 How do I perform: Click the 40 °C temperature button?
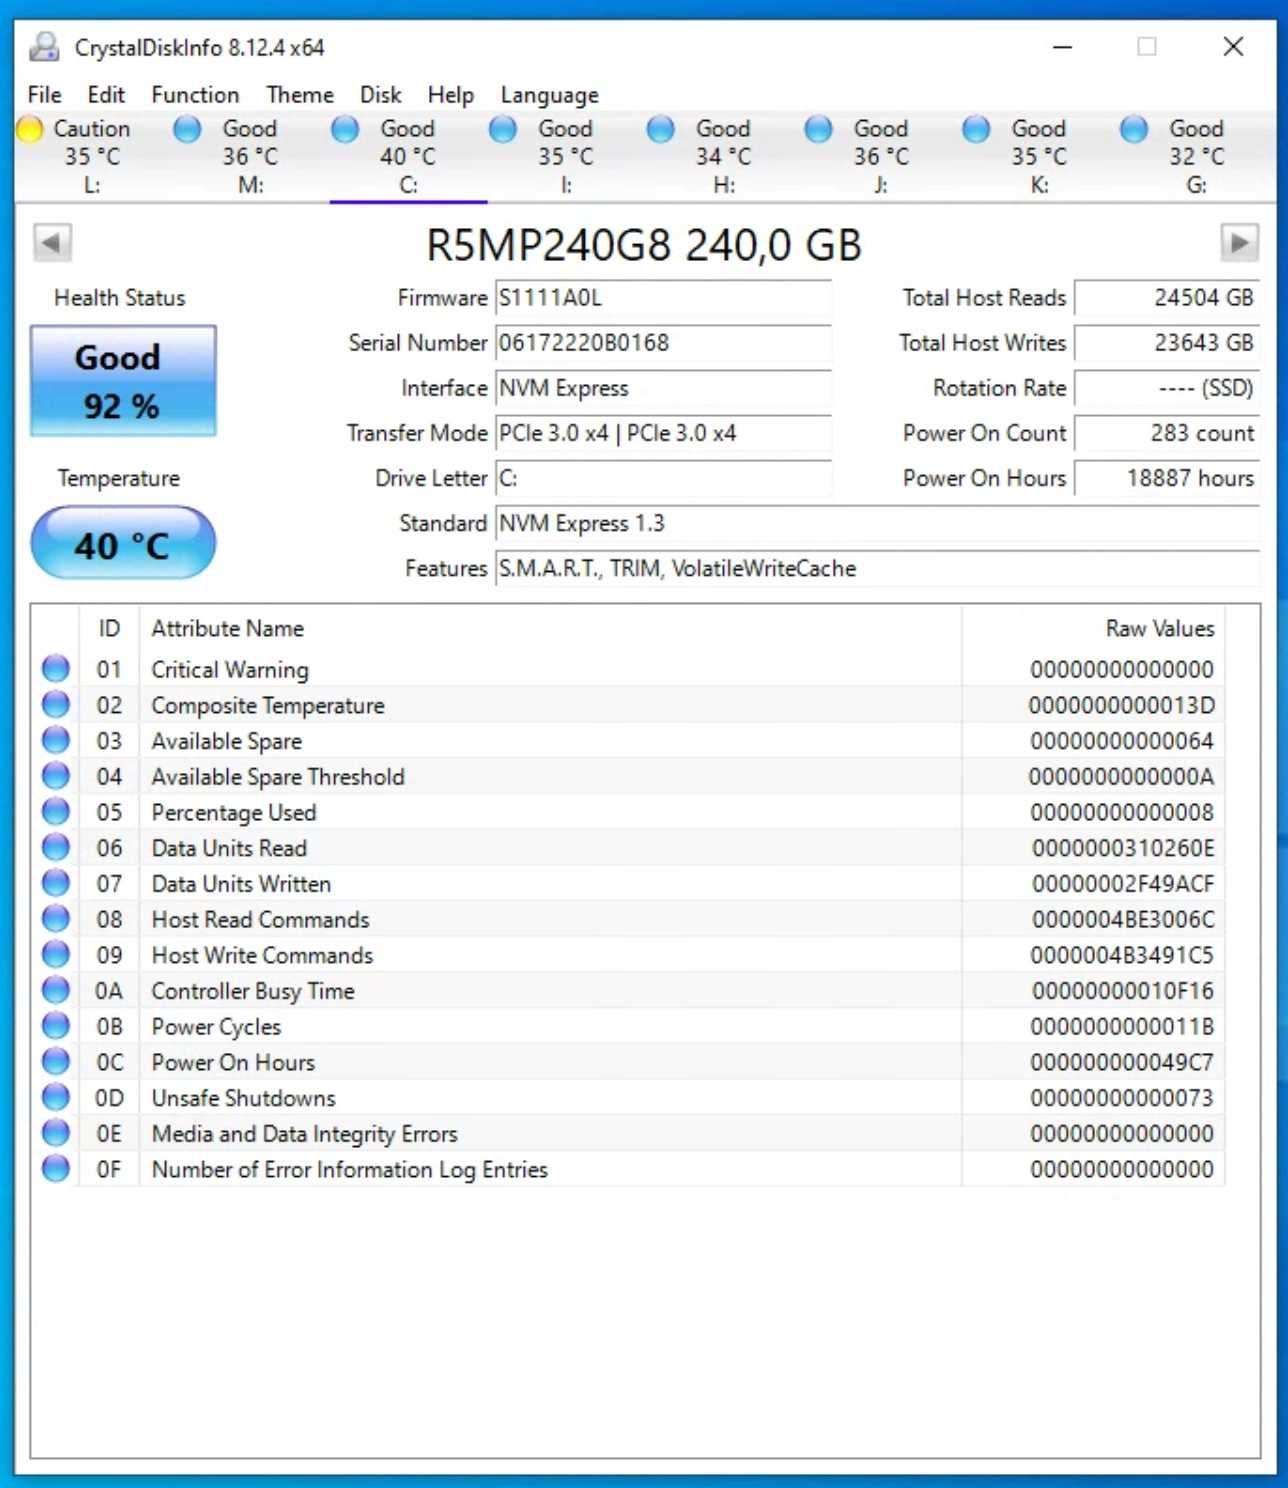(x=123, y=543)
